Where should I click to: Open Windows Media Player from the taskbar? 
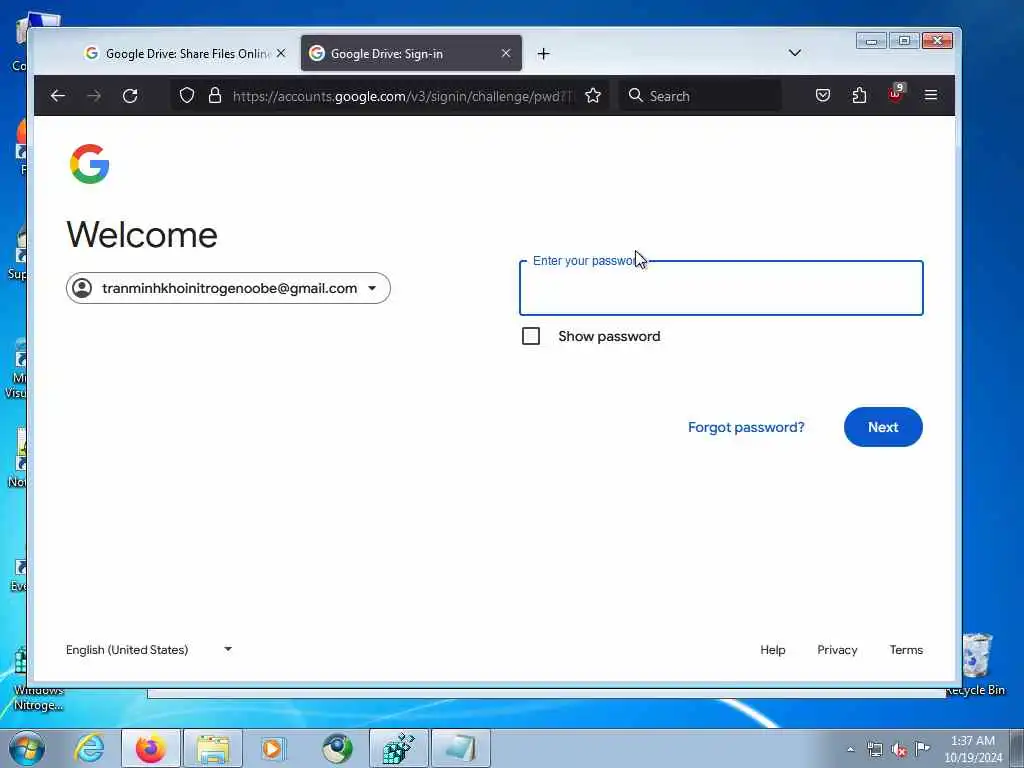pyautogui.click(x=272, y=748)
